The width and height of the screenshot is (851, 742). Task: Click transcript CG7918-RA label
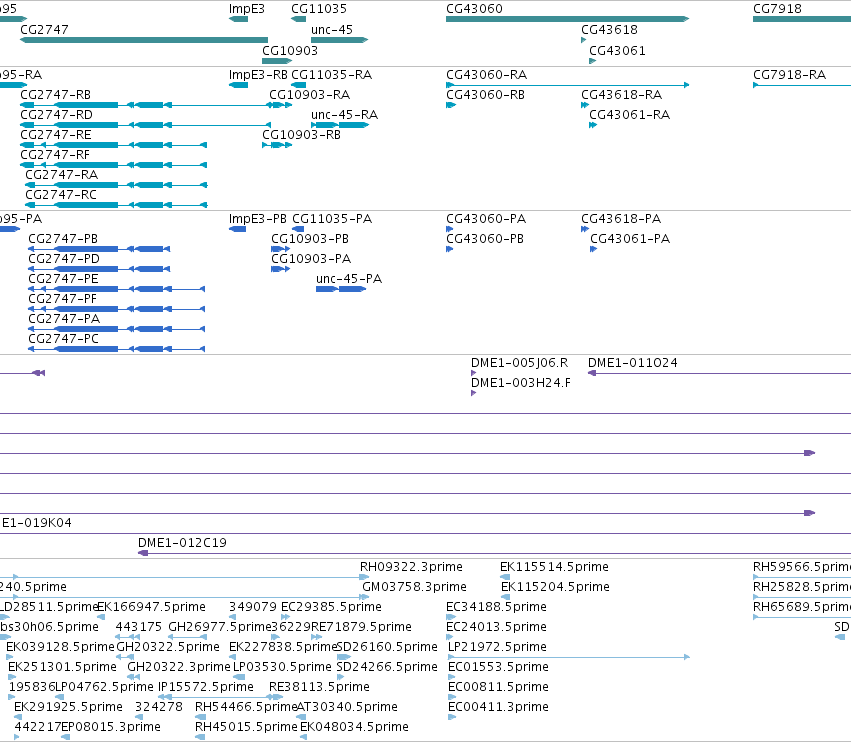pyautogui.click(x=790, y=75)
